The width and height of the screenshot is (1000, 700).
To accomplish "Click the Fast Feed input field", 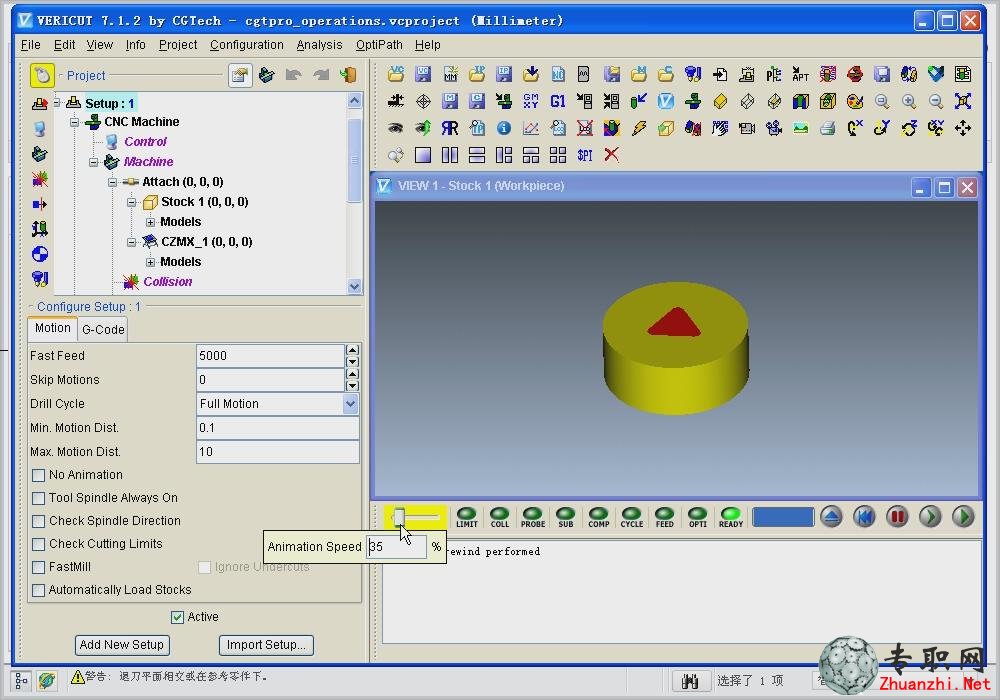I will pos(270,356).
